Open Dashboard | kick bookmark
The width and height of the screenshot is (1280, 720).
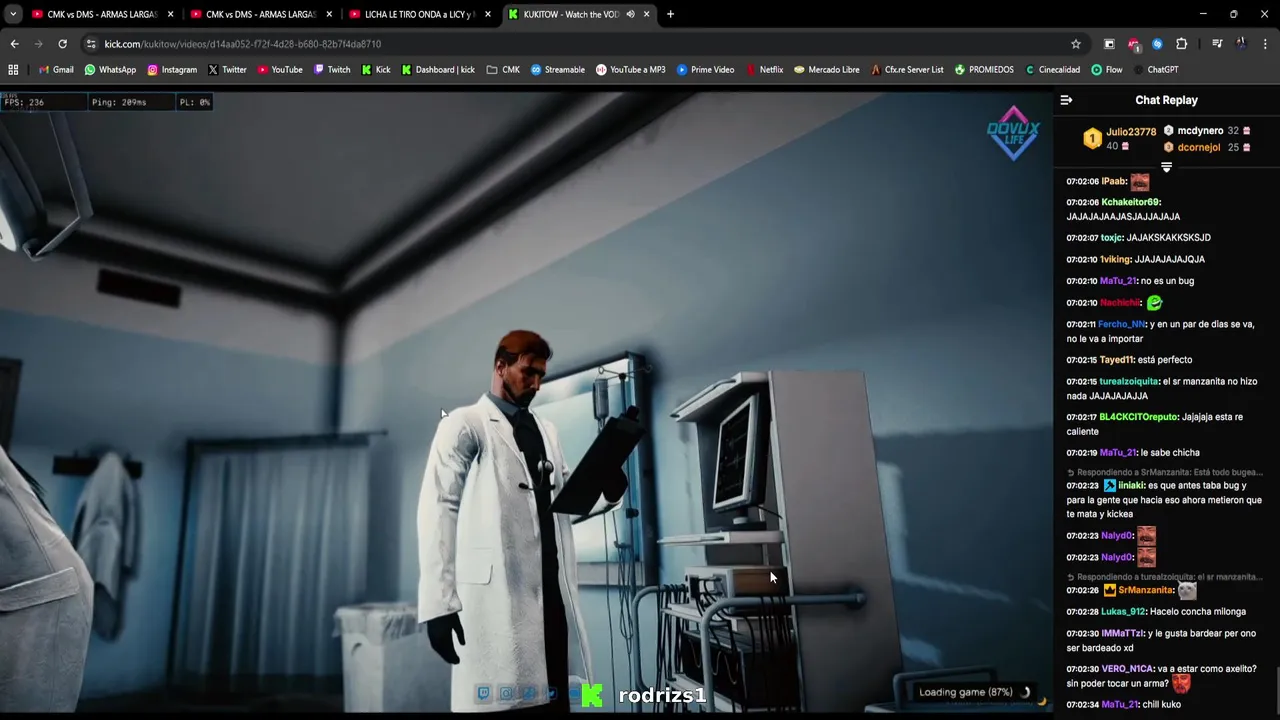point(438,70)
